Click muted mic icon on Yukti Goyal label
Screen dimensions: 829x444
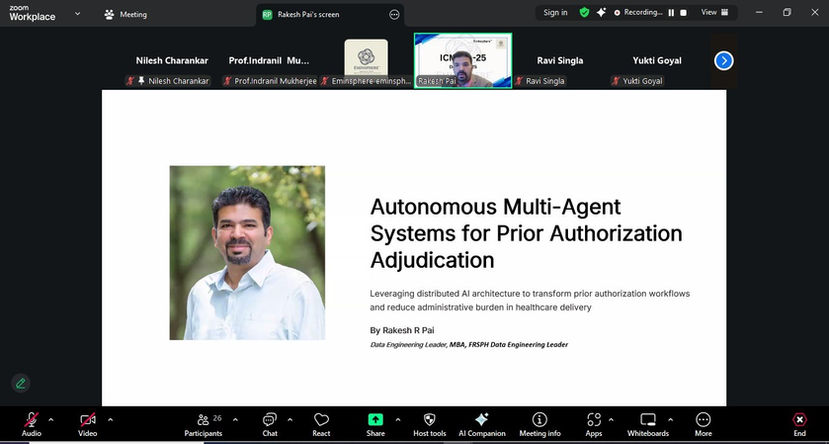(x=616, y=81)
